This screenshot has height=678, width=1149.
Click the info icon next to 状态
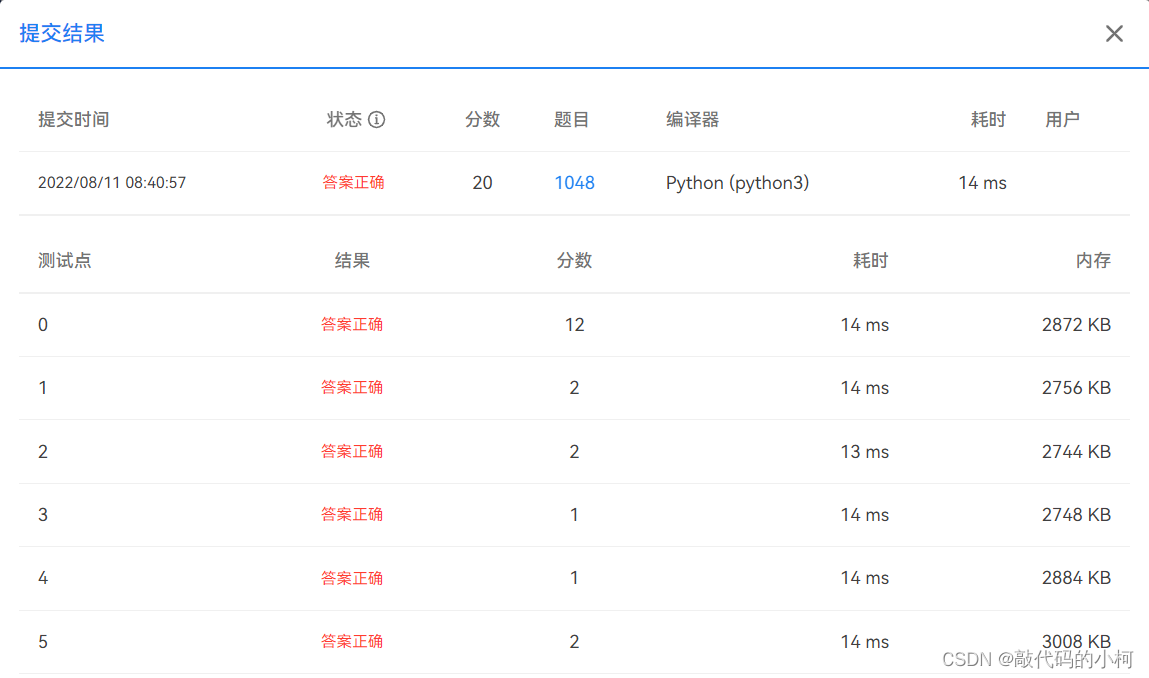[376, 119]
